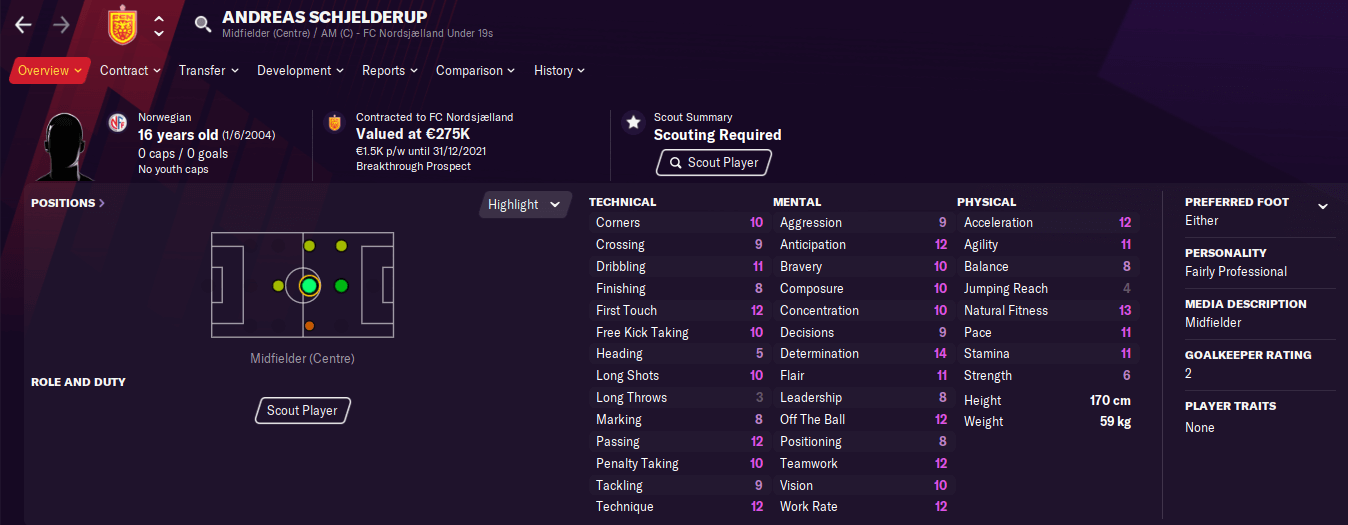Click Scout Player button under Role and Duty

[x=303, y=410]
